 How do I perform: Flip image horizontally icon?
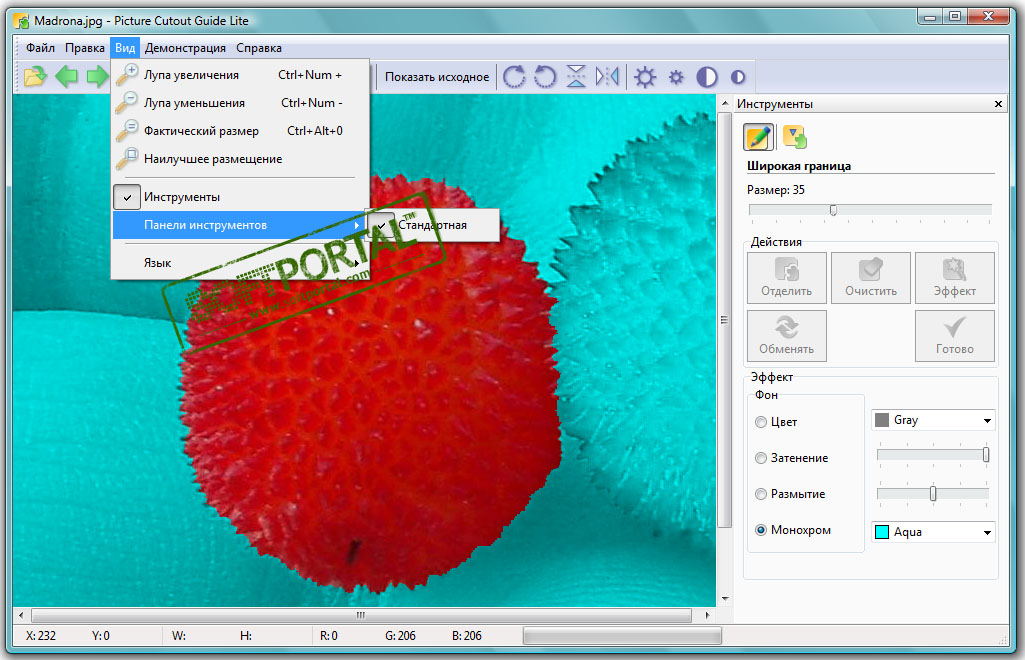(x=607, y=77)
